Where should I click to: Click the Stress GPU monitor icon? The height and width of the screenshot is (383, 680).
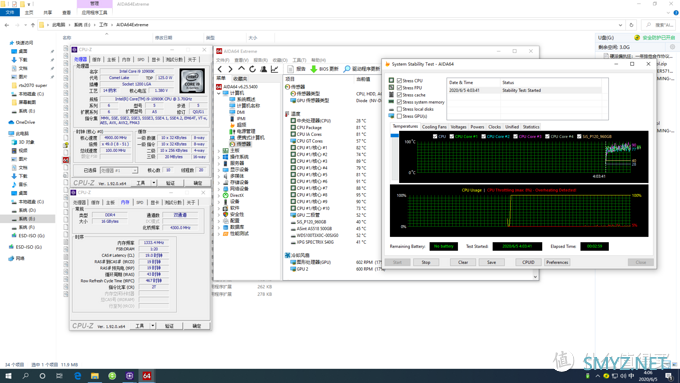pyautogui.click(x=391, y=116)
